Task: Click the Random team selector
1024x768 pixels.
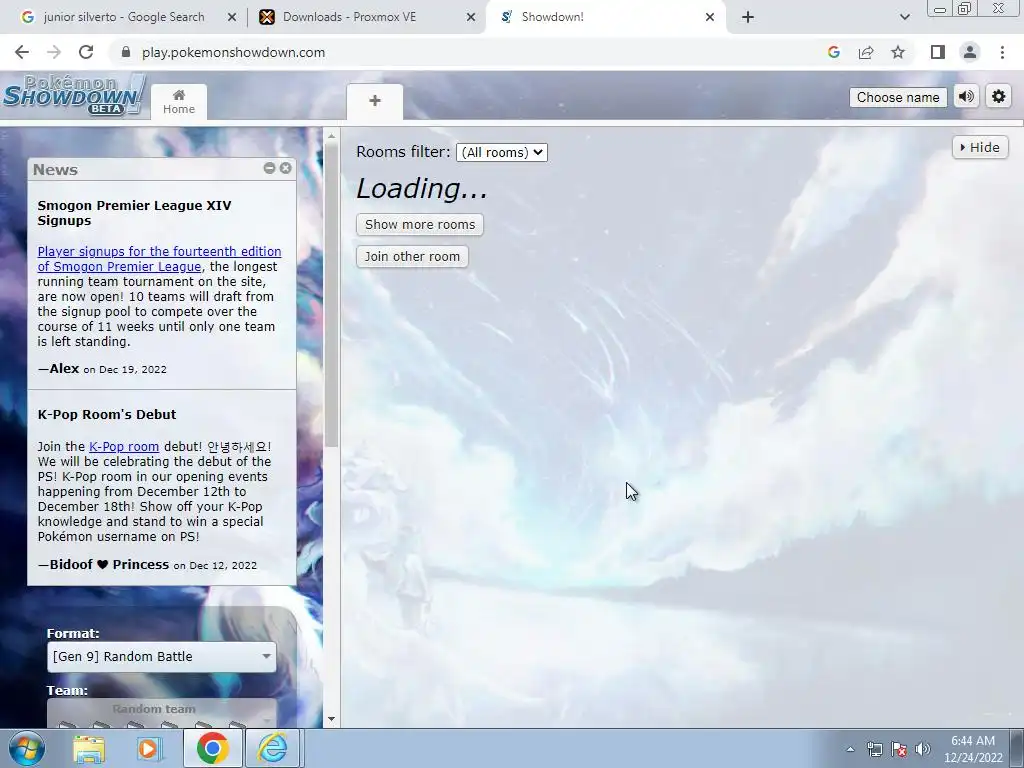Action: pyautogui.click(x=161, y=712)
